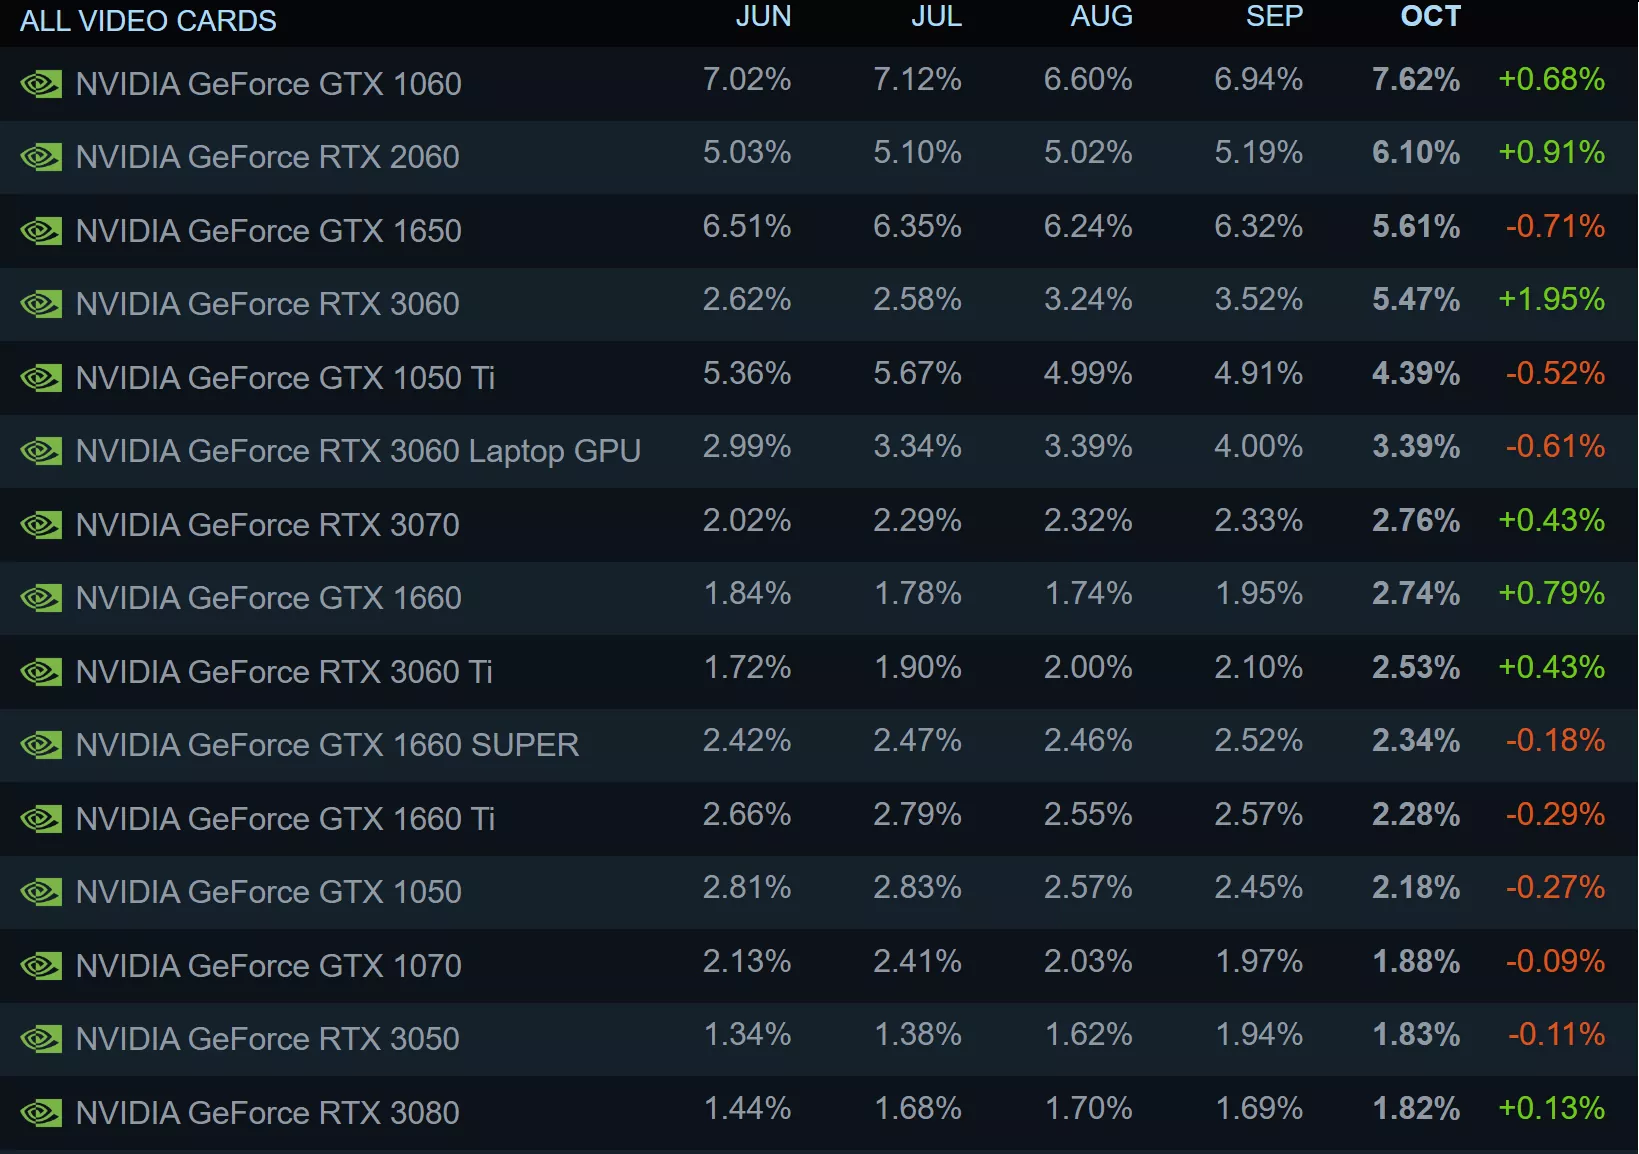Click NVIDIA logo beside GeForce RTX 3070
Viewport: 1639px width, 1154px height.
[41, 525]
